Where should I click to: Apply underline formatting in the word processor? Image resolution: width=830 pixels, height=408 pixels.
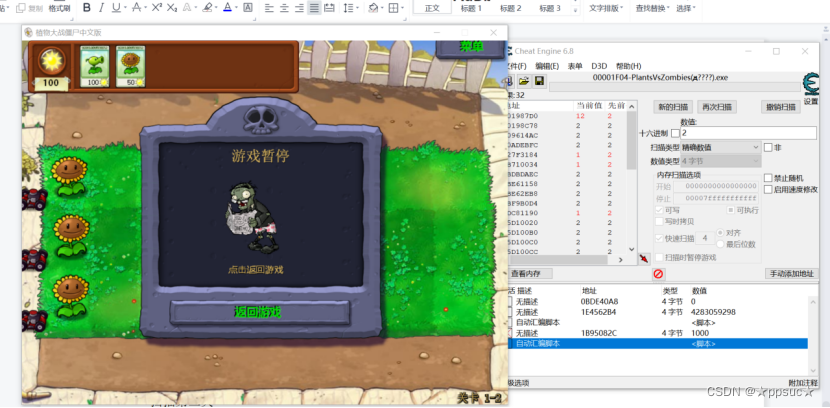point(114,8)
